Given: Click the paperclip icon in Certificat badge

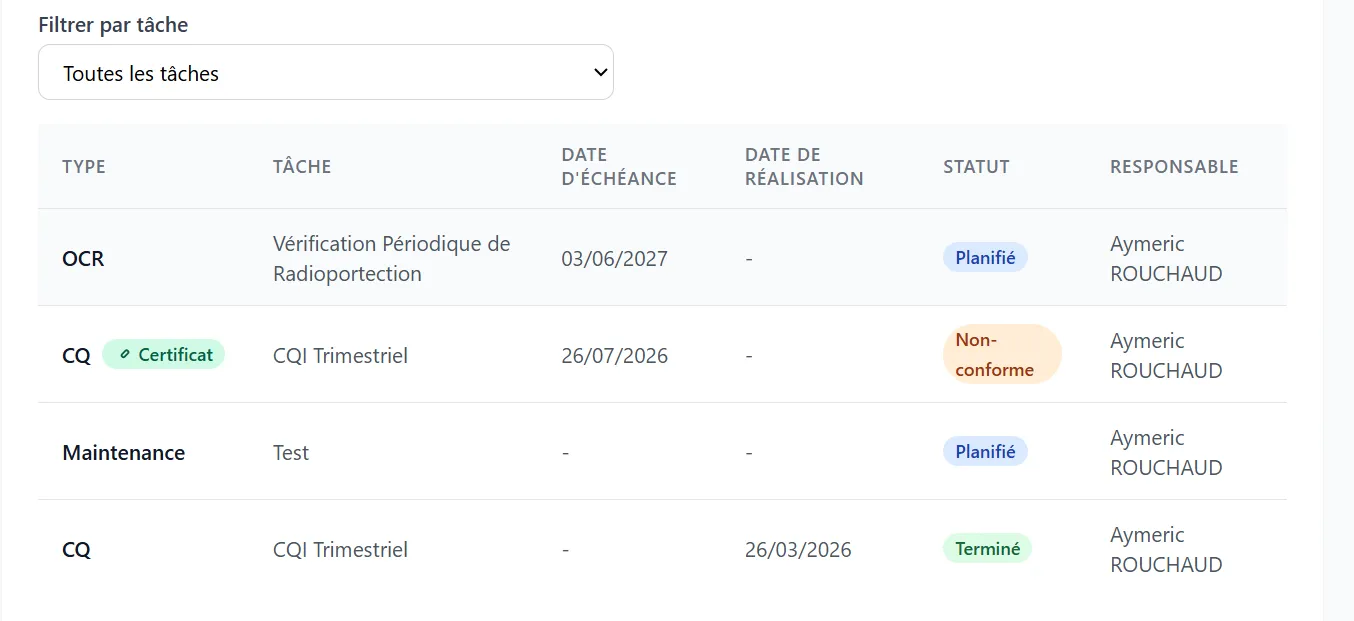Looking at the screenshot, I should point(125,354).
